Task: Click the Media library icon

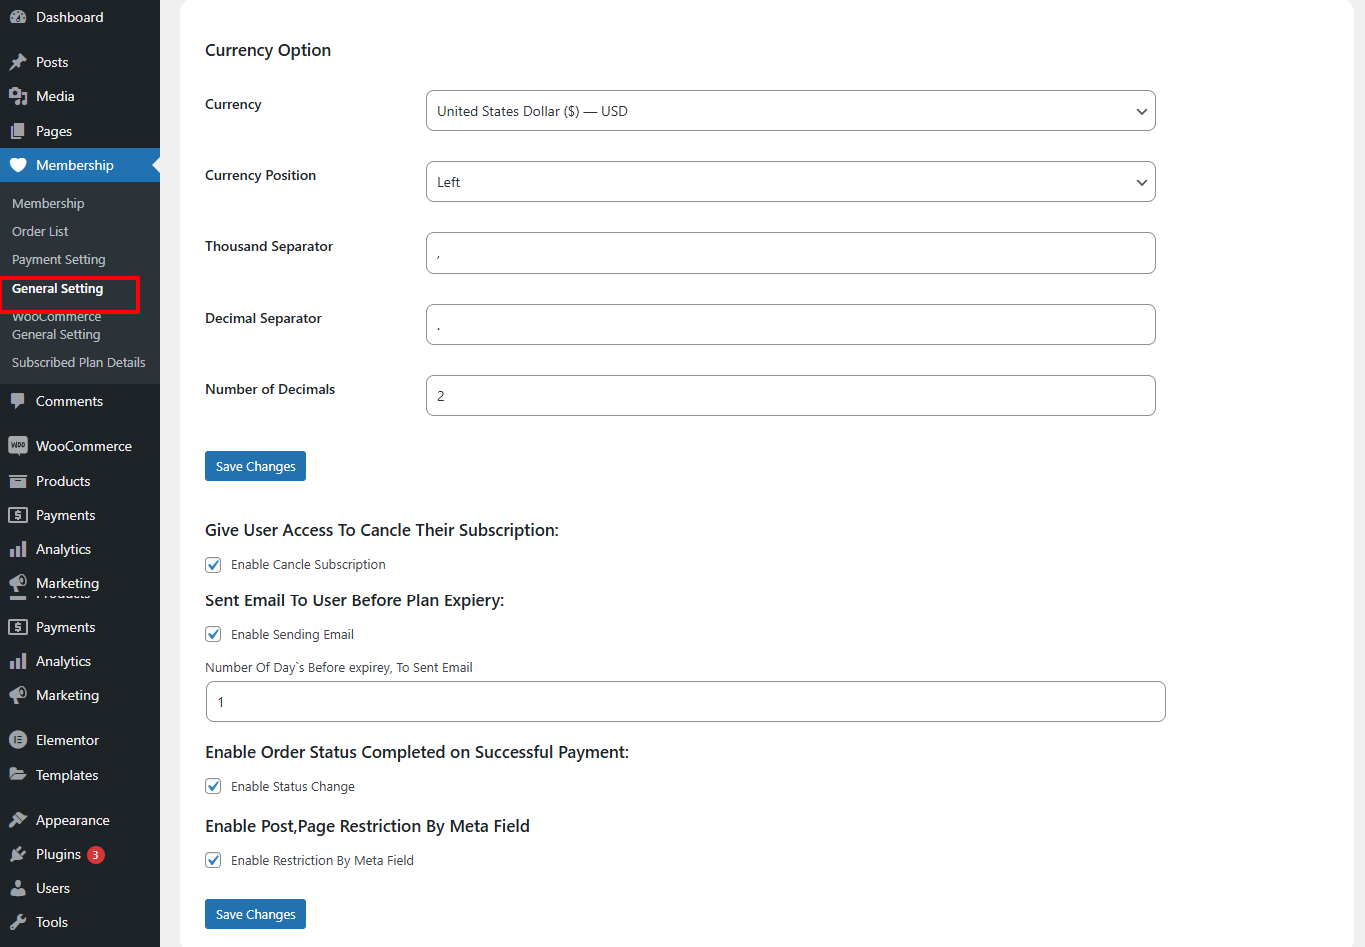Action: (18, 96)
